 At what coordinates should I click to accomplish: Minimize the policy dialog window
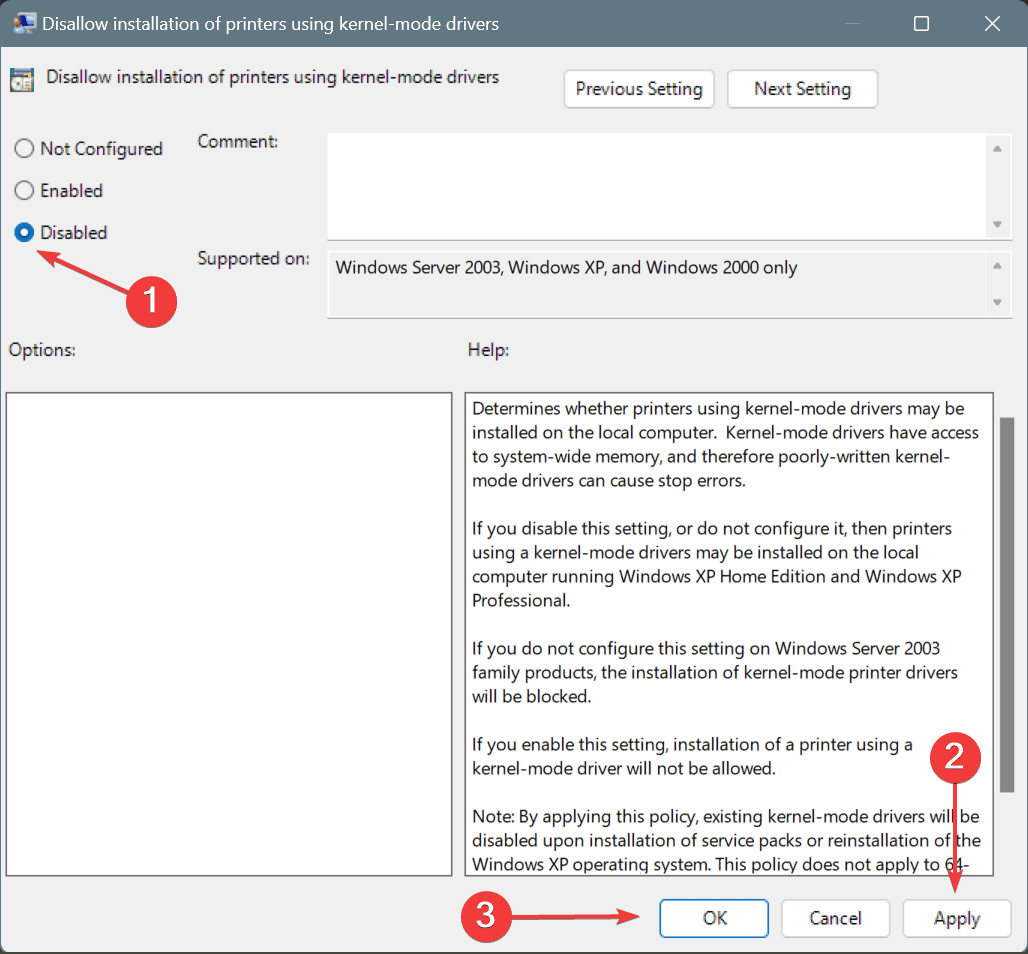852,24
